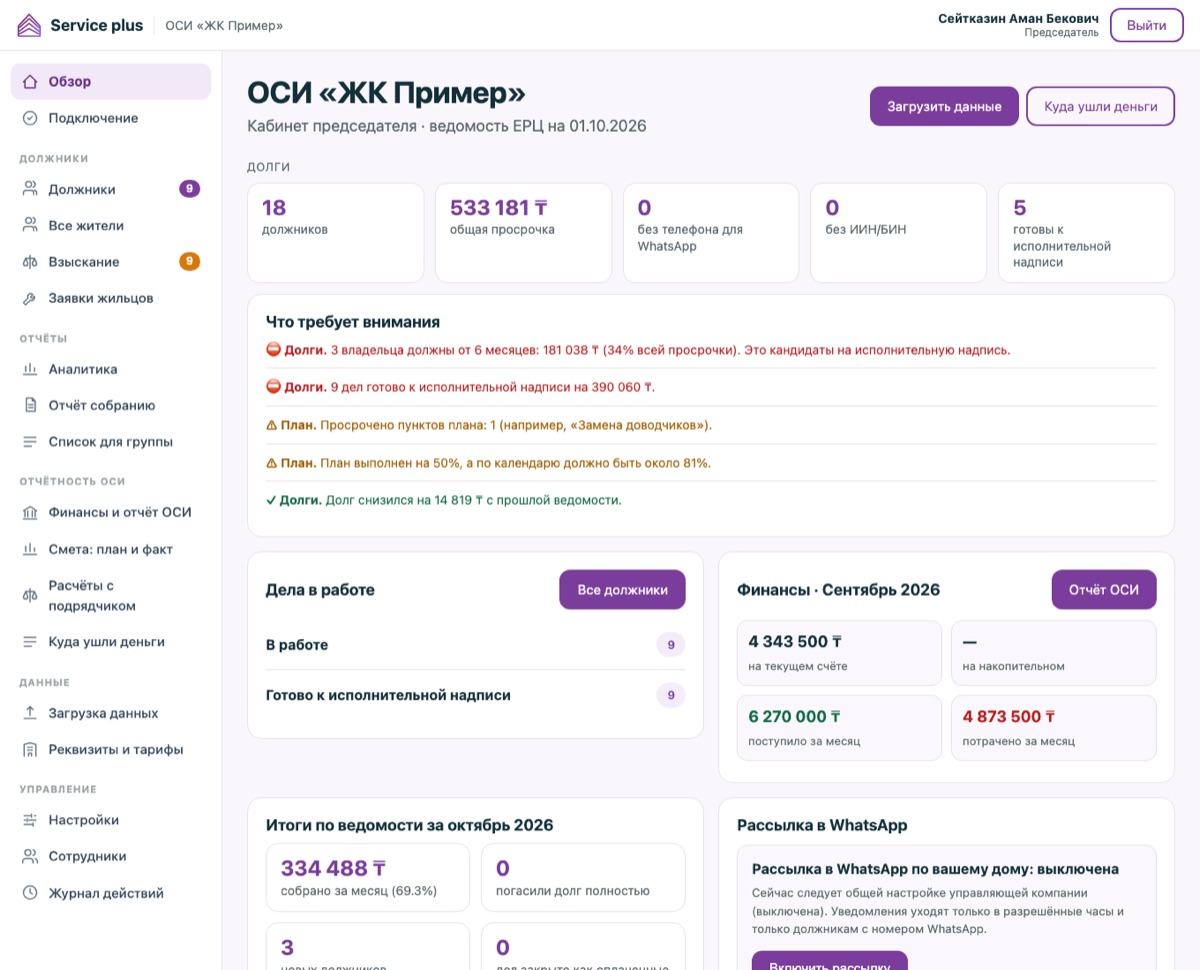
Task: Open the 533 181 ₸ общая просрочка card
Action: [x=523, y=233]
